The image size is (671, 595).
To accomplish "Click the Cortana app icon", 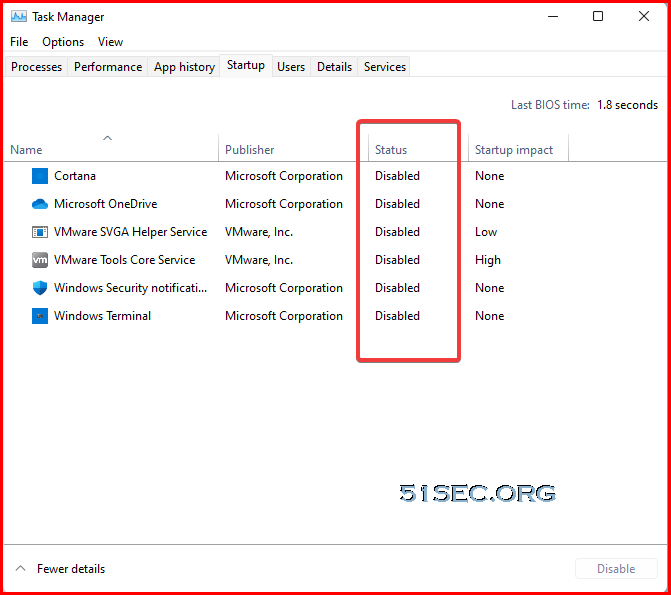I will 40,176.
